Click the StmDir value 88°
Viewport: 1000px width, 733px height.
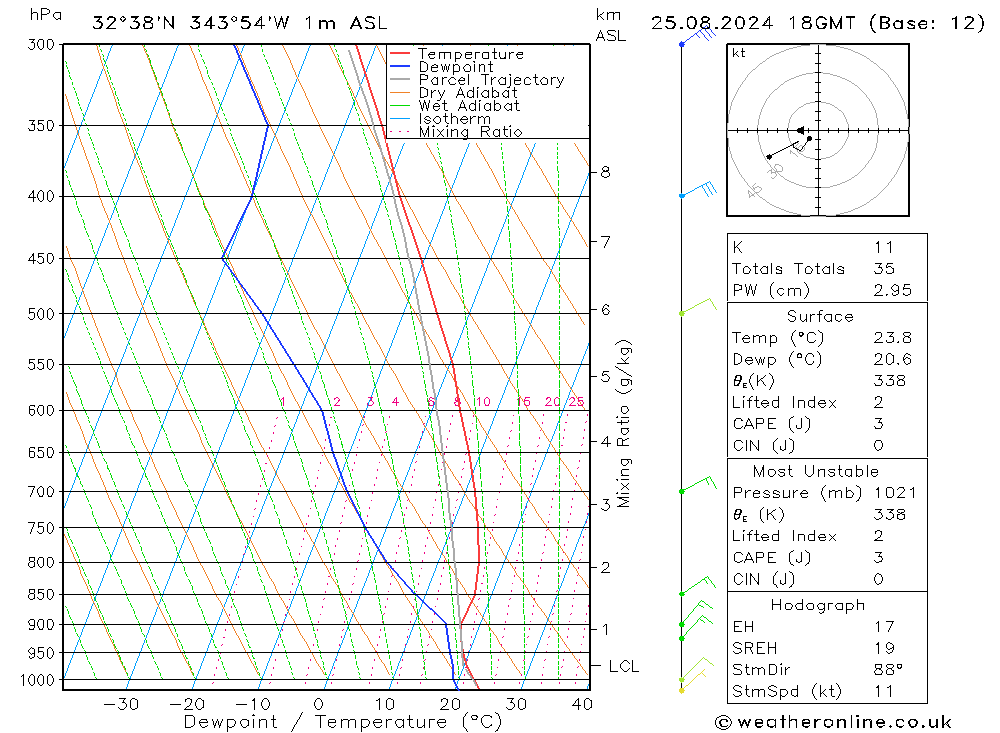click(888, 670)
